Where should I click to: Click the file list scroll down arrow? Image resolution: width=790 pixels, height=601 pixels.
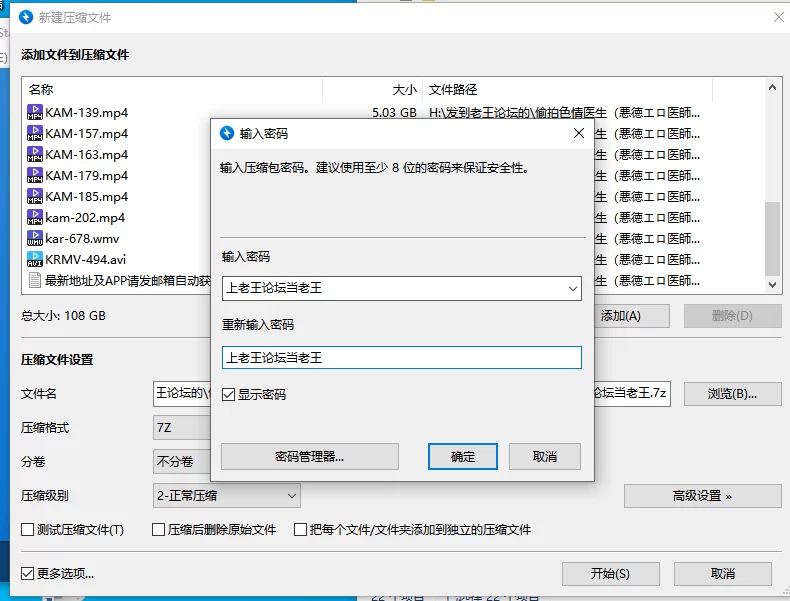click(x=772, y=285)
